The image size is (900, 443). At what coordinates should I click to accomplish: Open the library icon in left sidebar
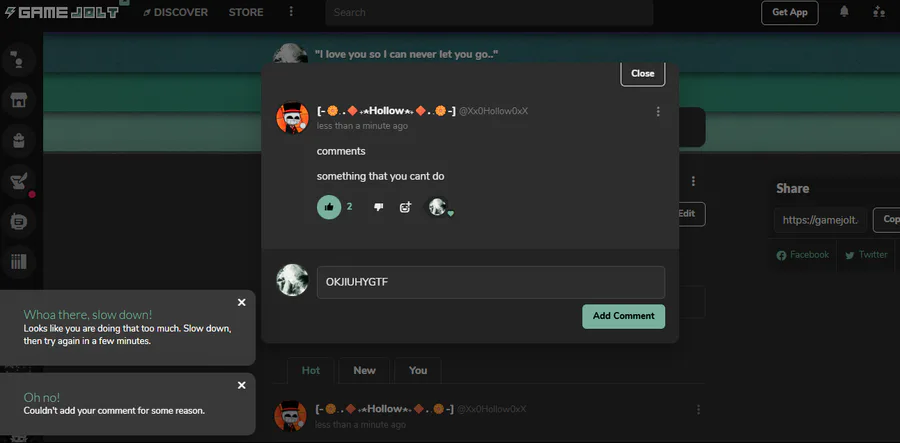tap(19, 262)
